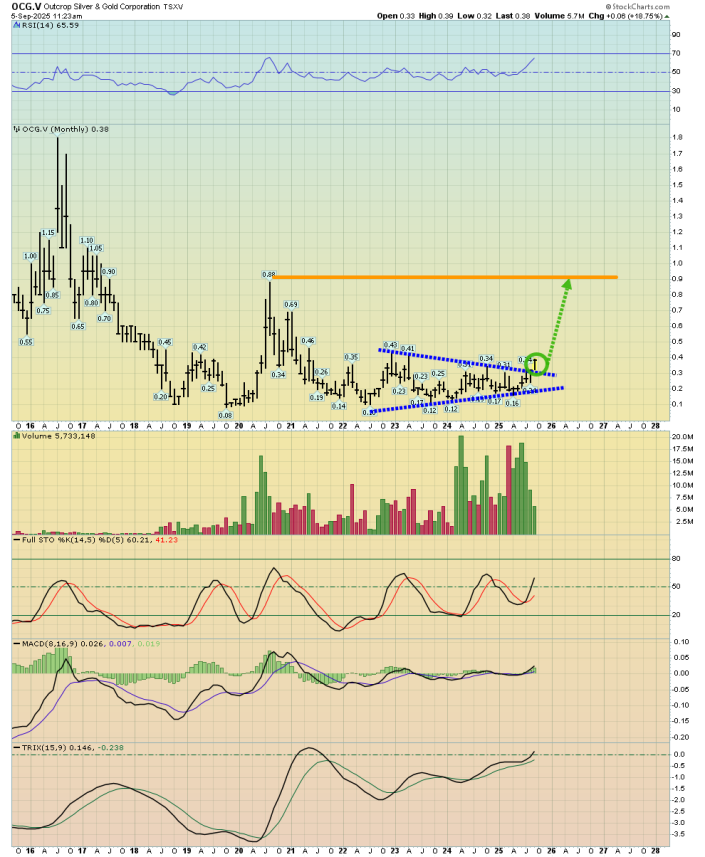This screenshot has height=857, width=705.
Task: Click the 0.45 price label in 2018
Action: tap(164, 342)
